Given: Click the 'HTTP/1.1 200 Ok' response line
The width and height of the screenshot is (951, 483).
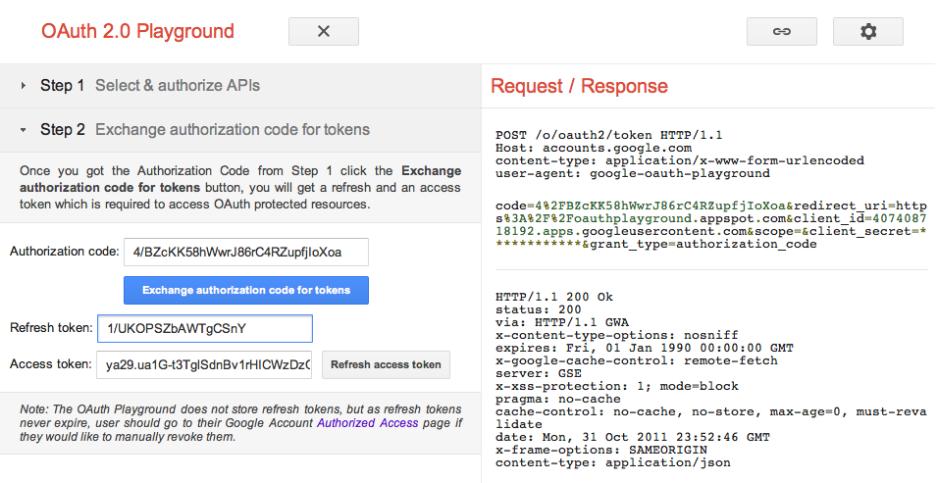Looking at the screenshot, I should (554, 297).
